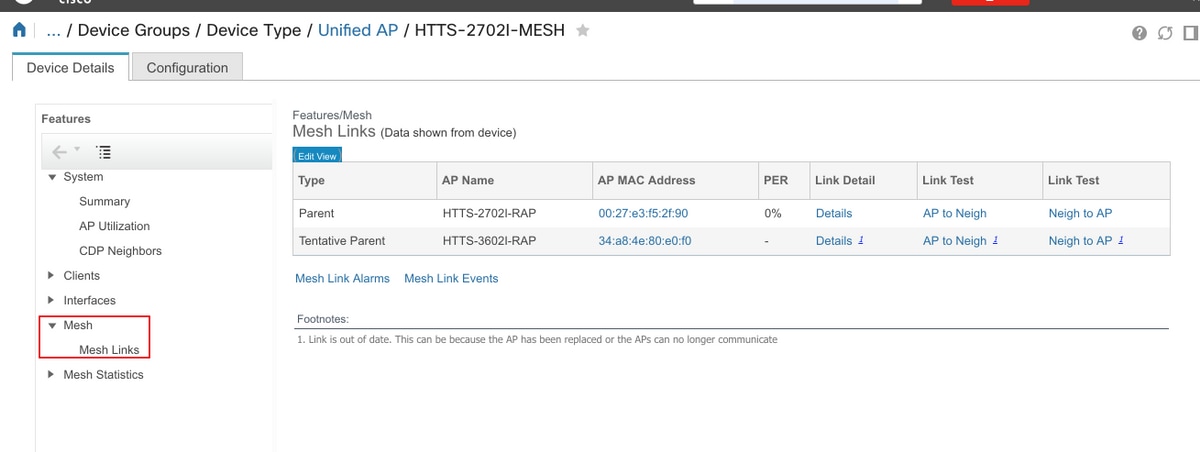This screenshot has width=1200, height=452.
Task: Run Neigh to AP test for Tentative Parent
Action: [1080, 241]
